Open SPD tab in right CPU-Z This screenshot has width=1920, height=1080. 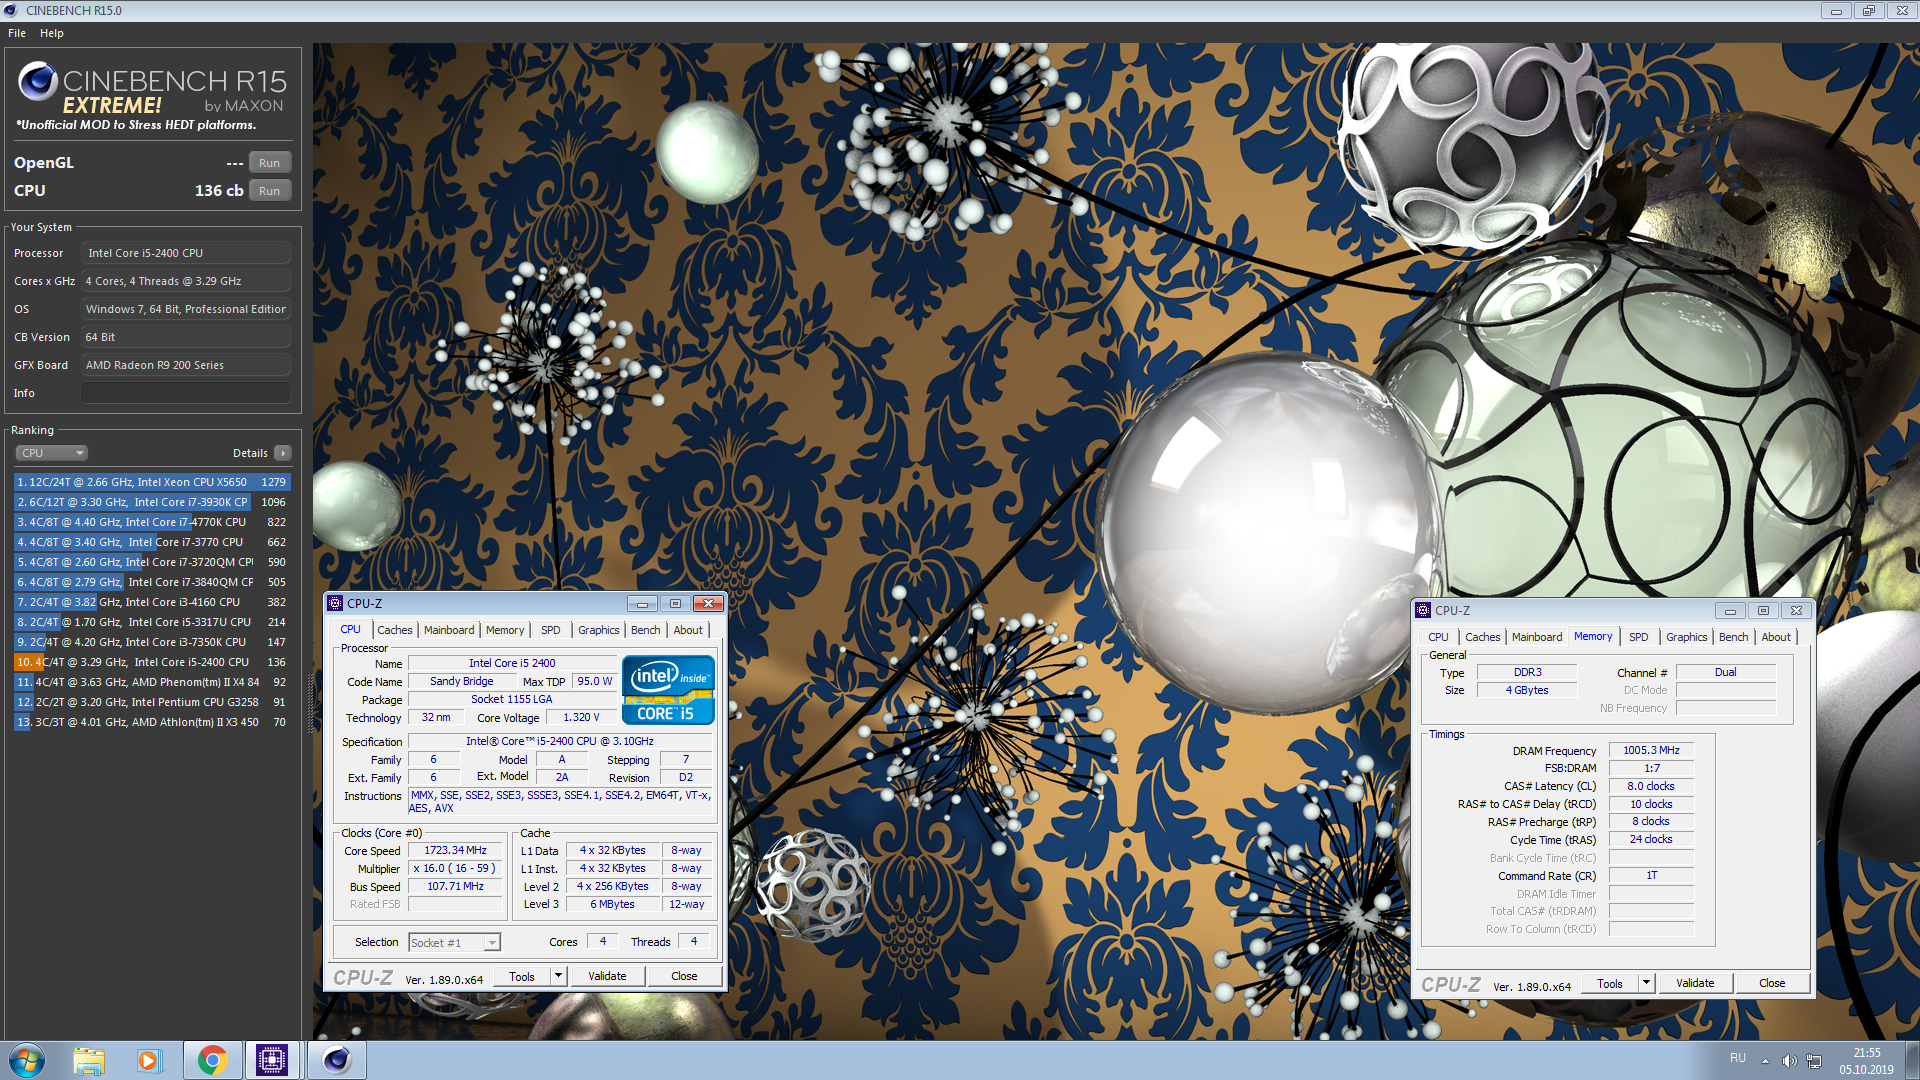tap(1639, 637)
